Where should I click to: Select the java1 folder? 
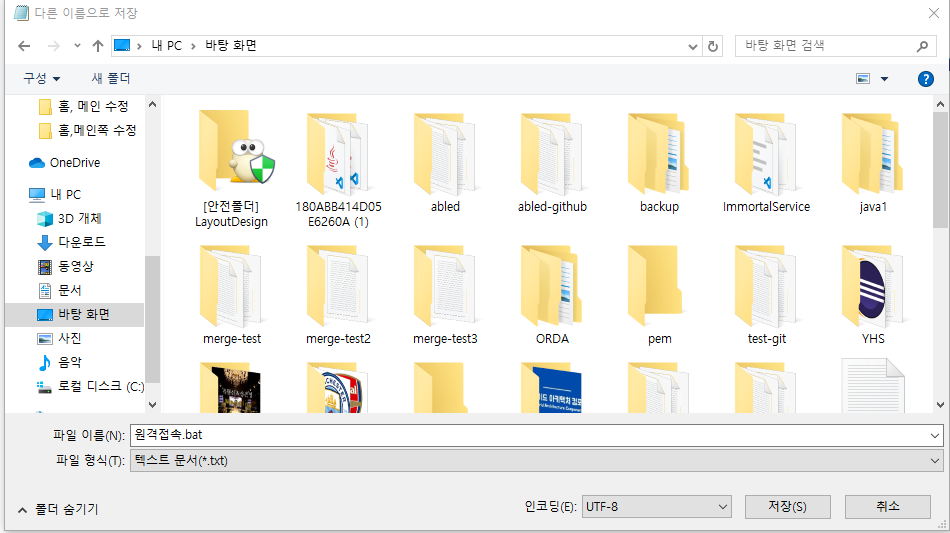click(873, 162)
